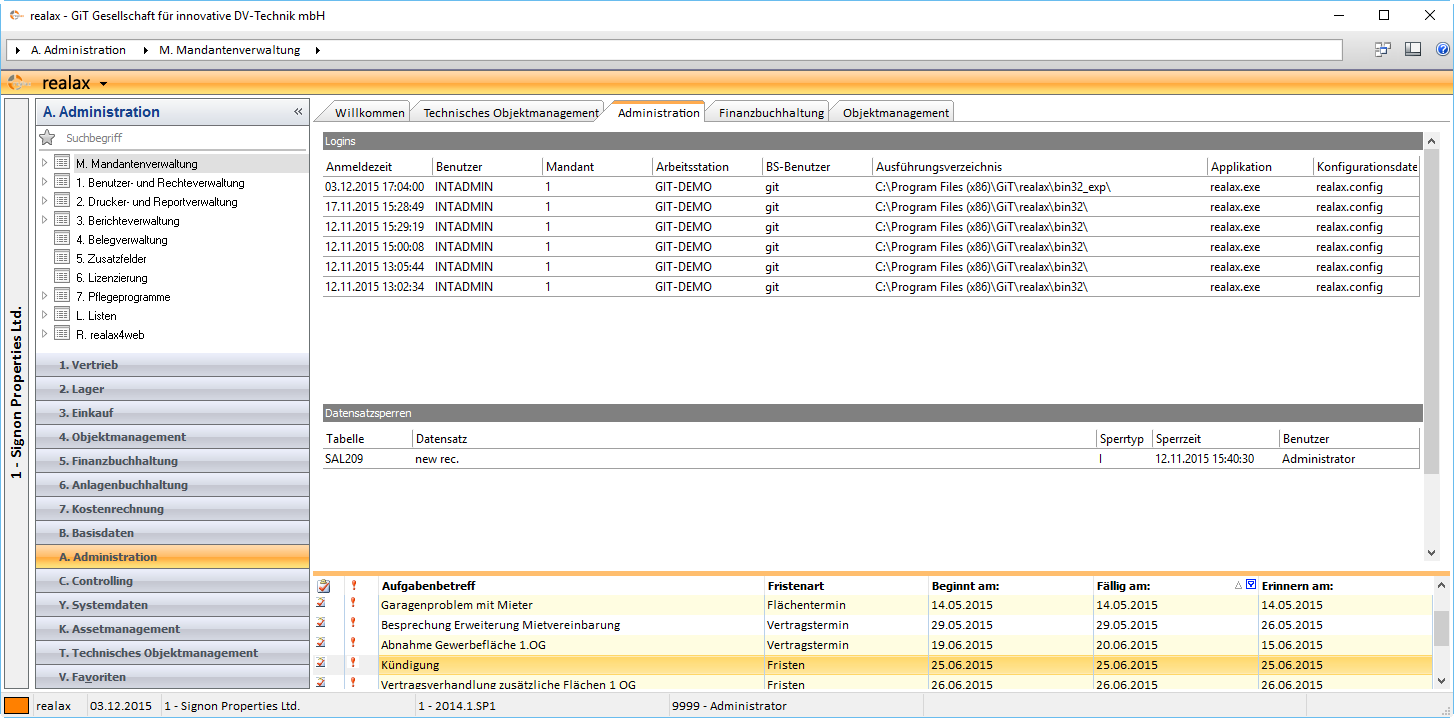1454x718 pixels.
Task: Open the blue help question mark icon
Action: click(1442, 49)
